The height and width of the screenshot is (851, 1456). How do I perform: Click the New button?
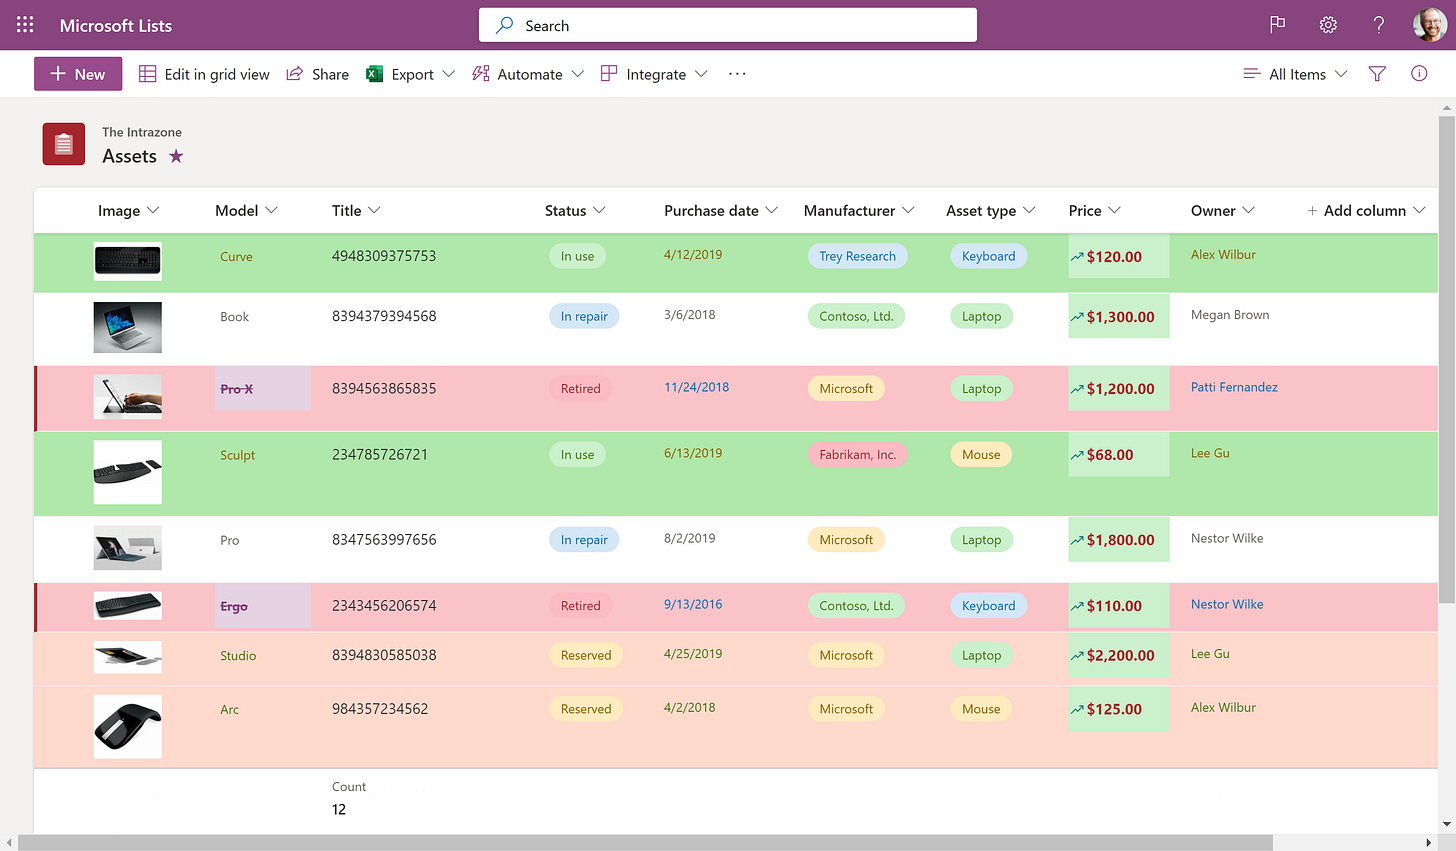(78, 74)
